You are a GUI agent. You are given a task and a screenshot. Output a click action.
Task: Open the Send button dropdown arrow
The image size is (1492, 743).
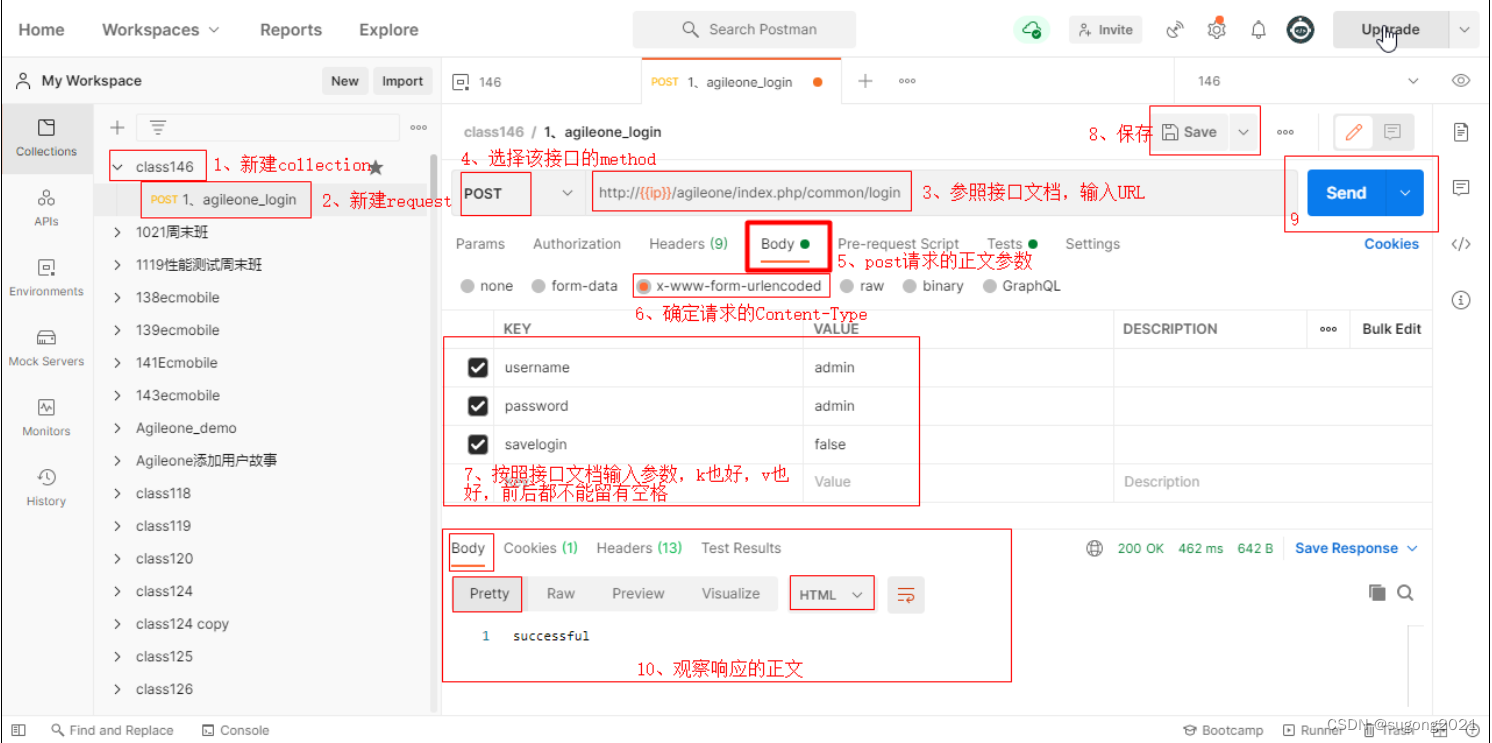1405,193
